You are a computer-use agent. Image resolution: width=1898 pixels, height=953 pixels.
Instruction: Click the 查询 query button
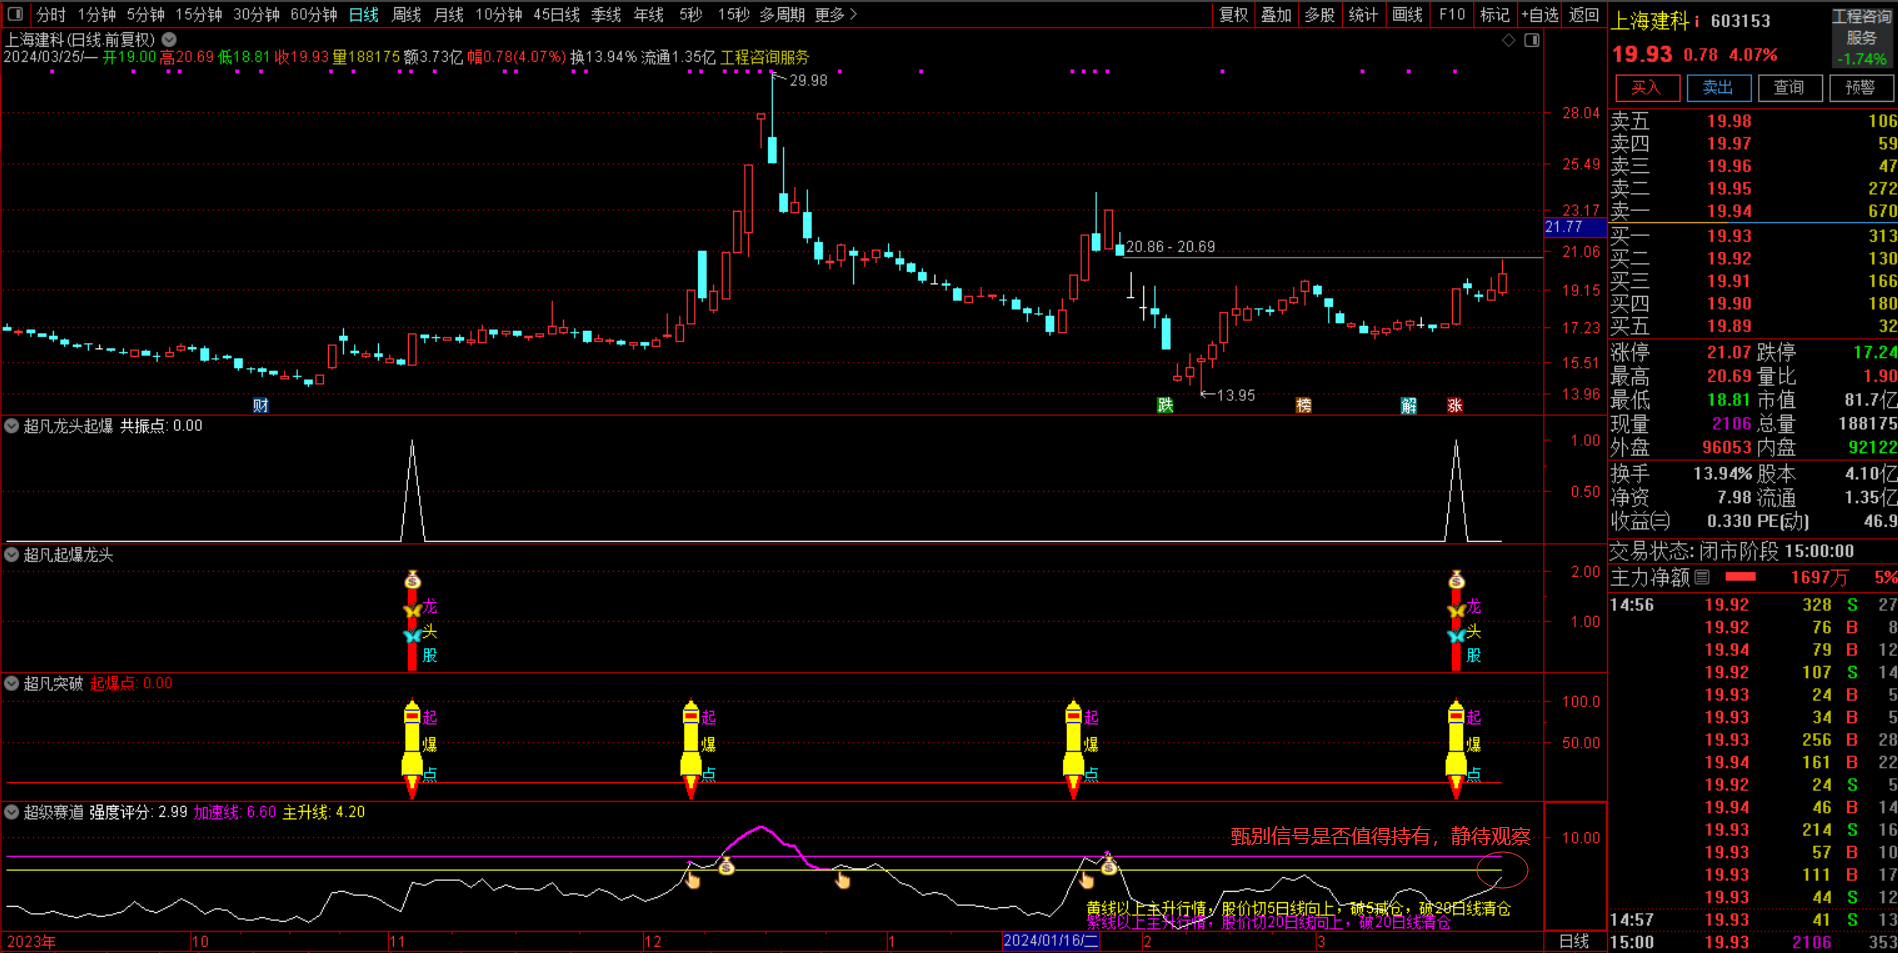[1789, 88]
